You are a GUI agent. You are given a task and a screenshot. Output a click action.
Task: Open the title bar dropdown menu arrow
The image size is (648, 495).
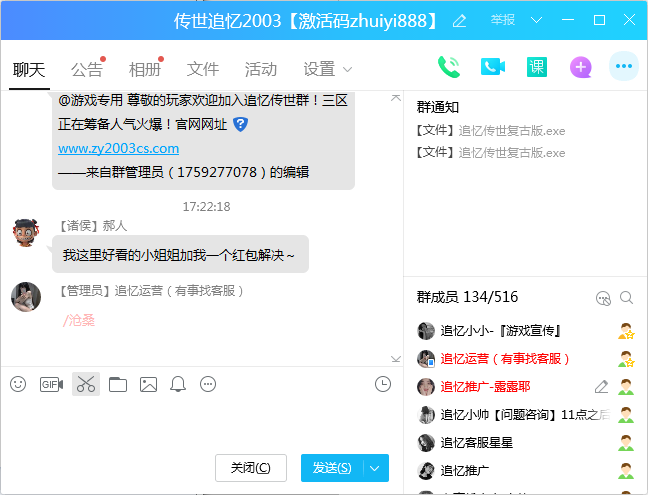coord(537,20)
